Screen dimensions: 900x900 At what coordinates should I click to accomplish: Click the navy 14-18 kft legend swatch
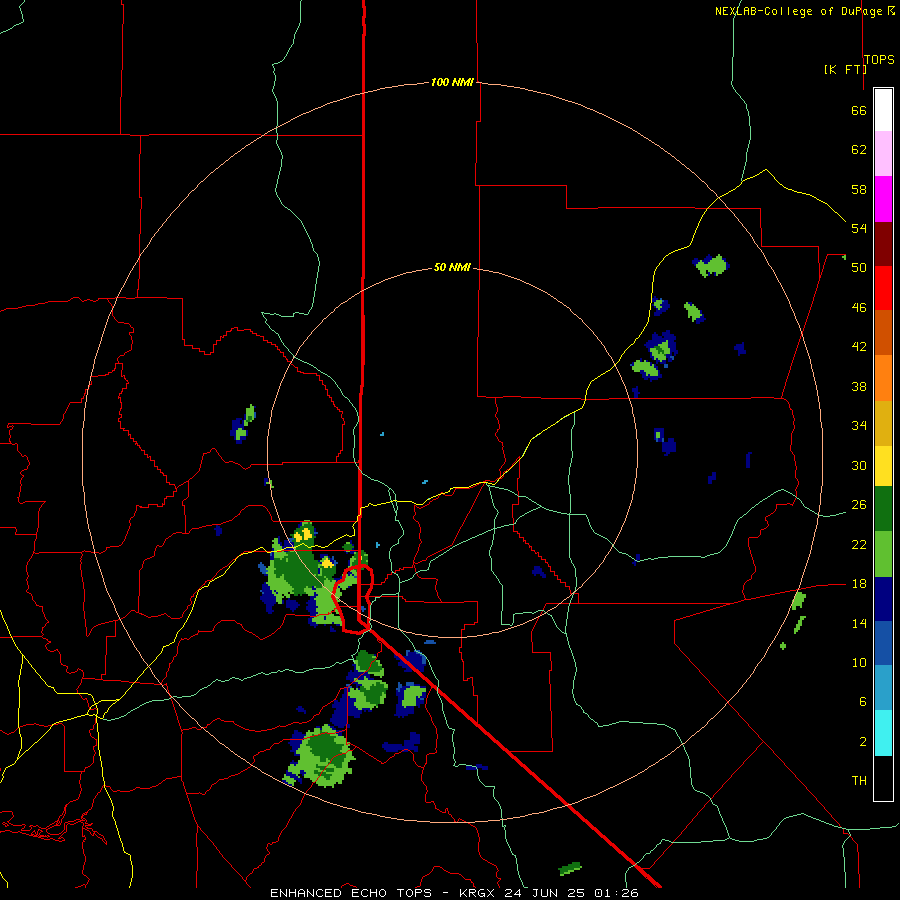883,599
